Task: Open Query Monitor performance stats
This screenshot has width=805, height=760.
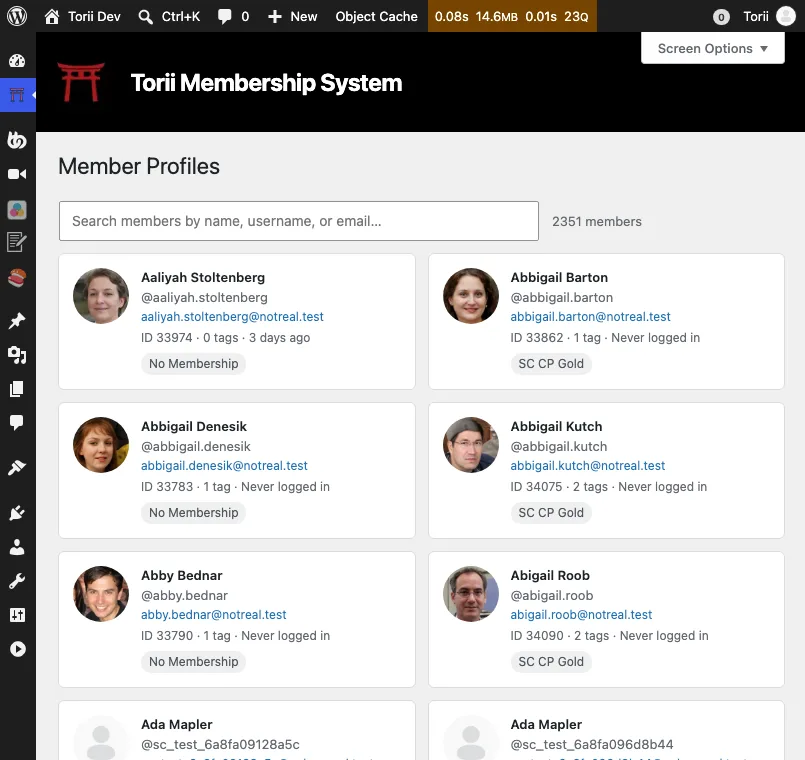Action: click(x=512, y=16)
